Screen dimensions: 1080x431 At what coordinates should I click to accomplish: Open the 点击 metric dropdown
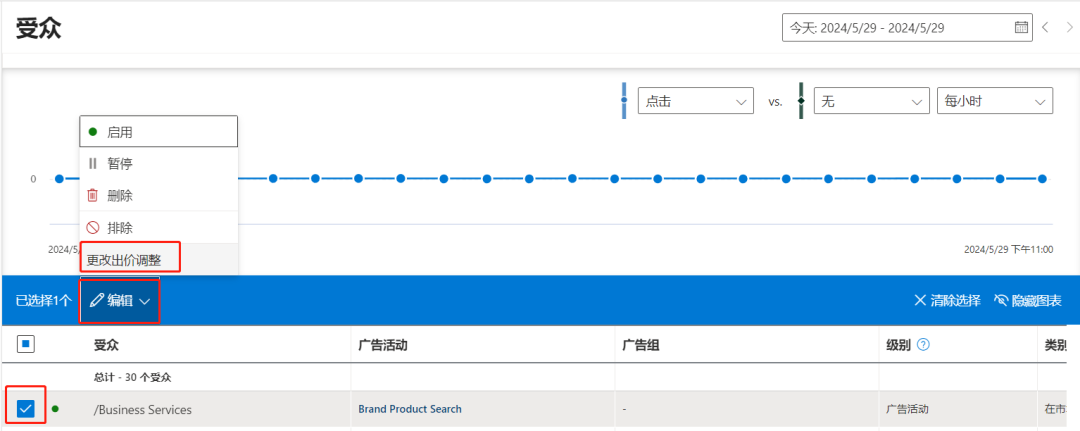click(x=694, y=101)
